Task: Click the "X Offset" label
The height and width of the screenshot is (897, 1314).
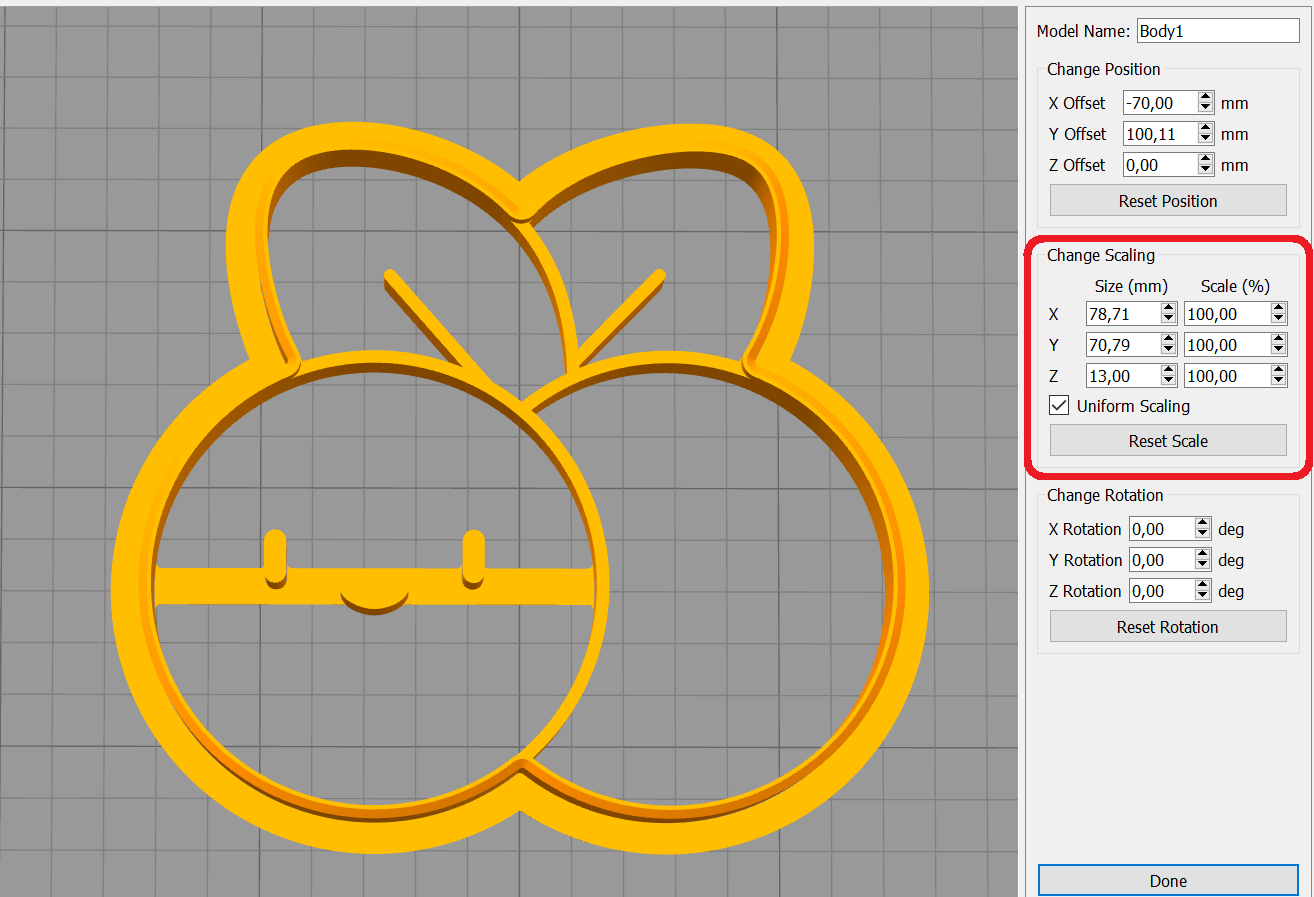Action: [x=1077, y=103]
